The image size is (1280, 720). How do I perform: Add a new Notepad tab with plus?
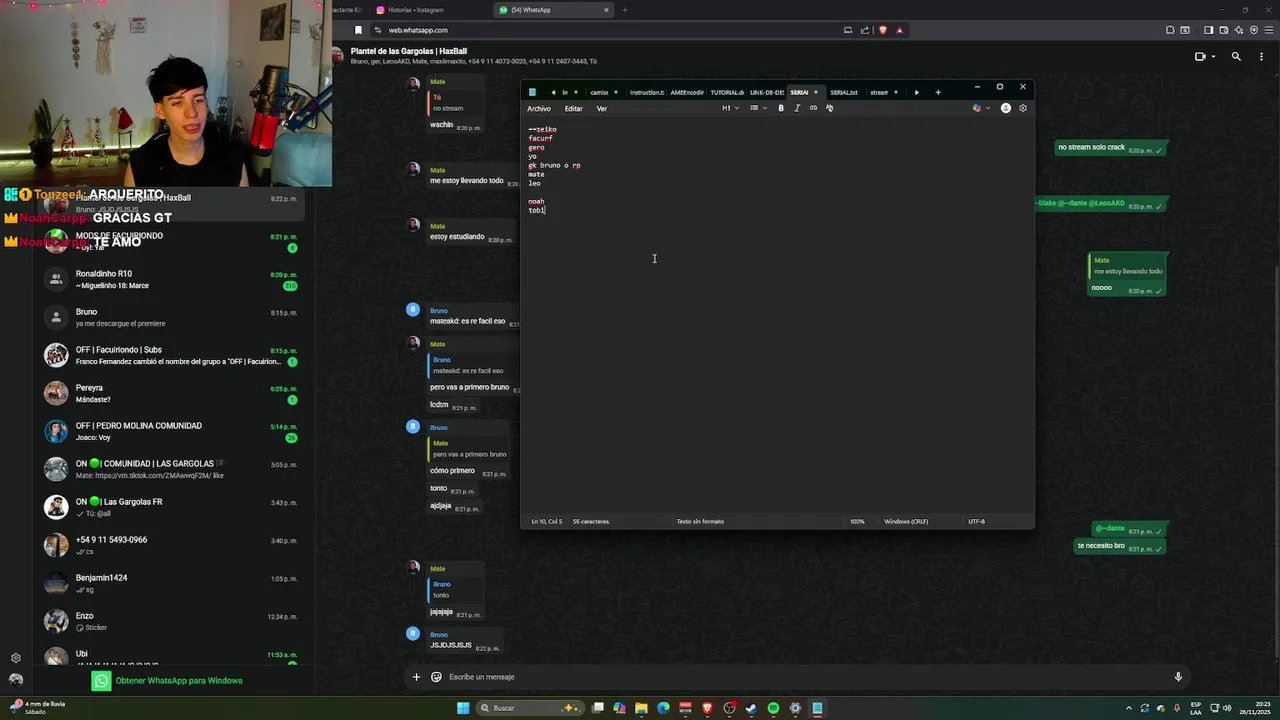[x=938, y=92]
